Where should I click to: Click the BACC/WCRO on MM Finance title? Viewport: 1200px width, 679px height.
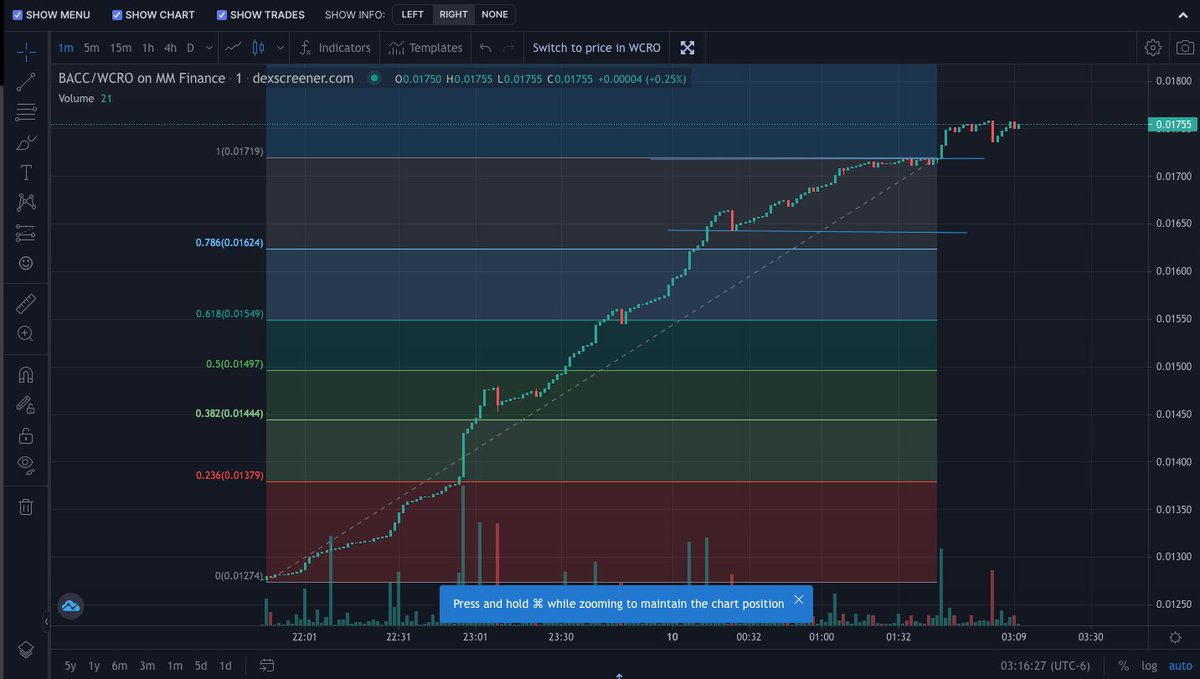point(142,78)
